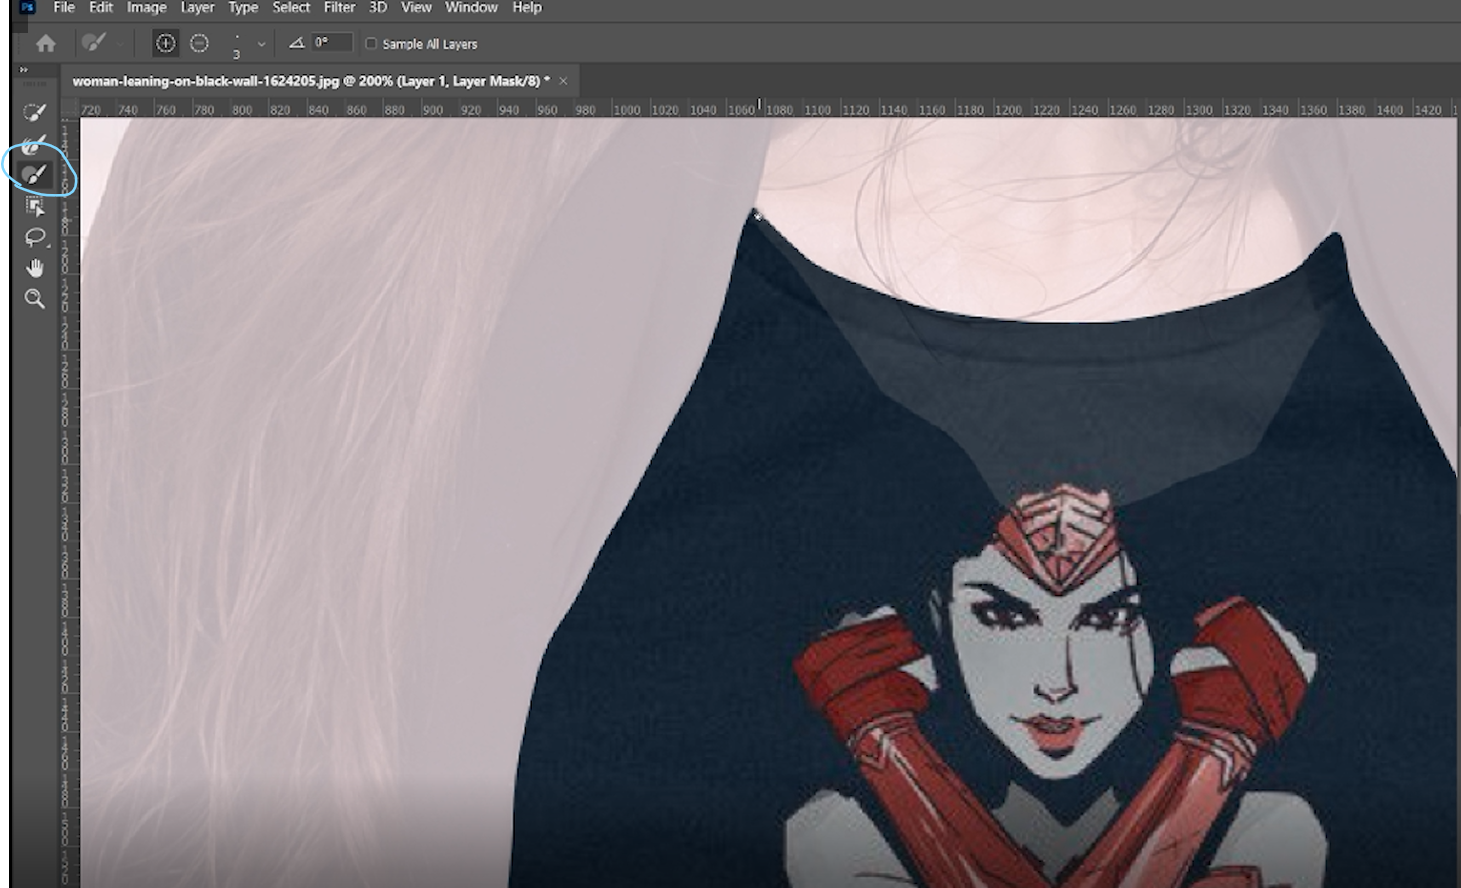Select the Hand tool
This screenshot has height=888, width=1461.
[35, 268]
